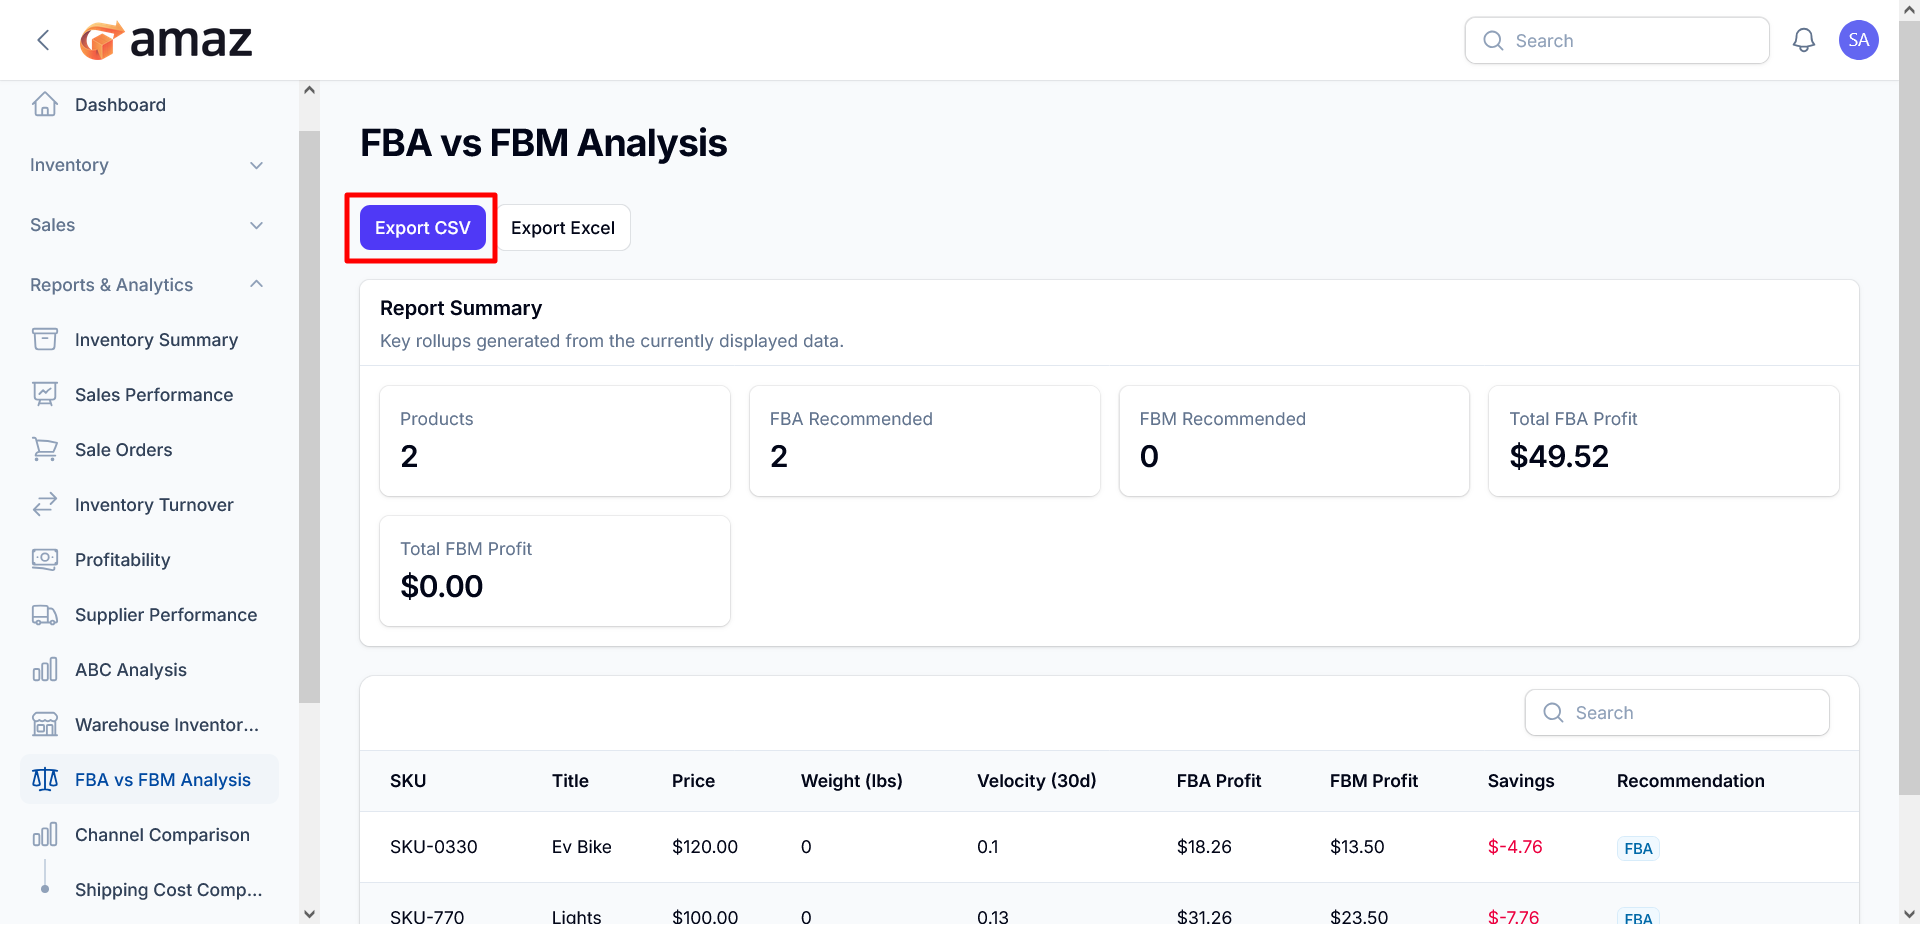Image resolution: width=1920 pixels, height=925 pixels.
Task: Expand the Inventory menu section
Action: pyautogui.click(x=149, y=165)
